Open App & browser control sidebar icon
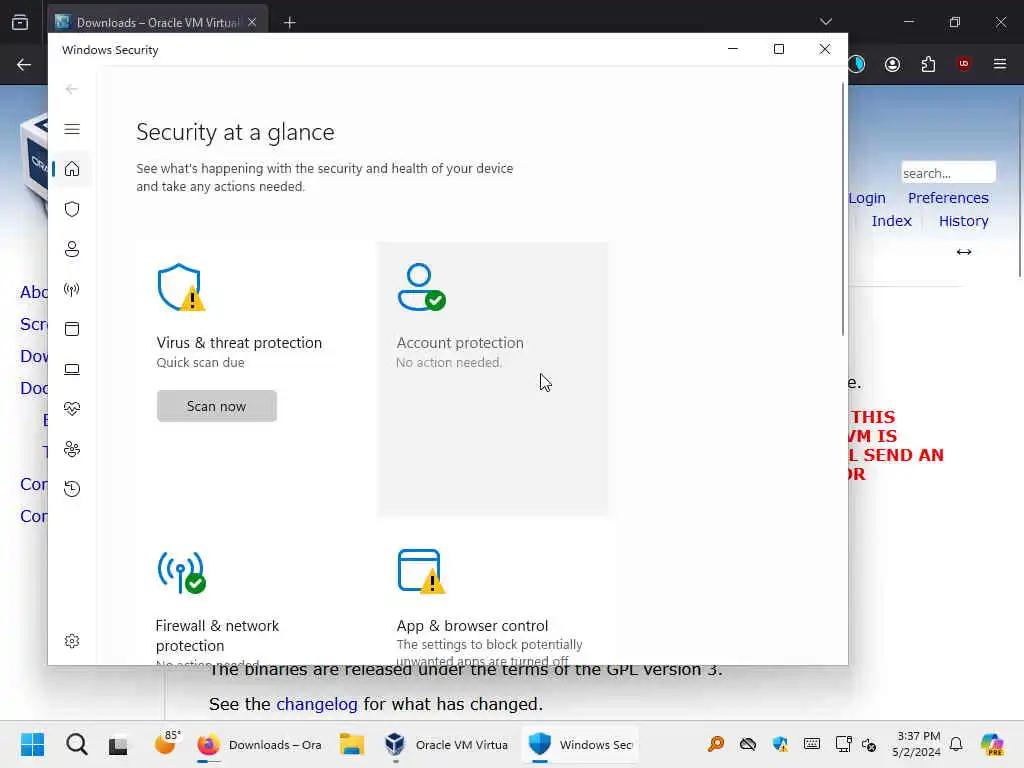1024x768 pixels. tap(72, 329)
